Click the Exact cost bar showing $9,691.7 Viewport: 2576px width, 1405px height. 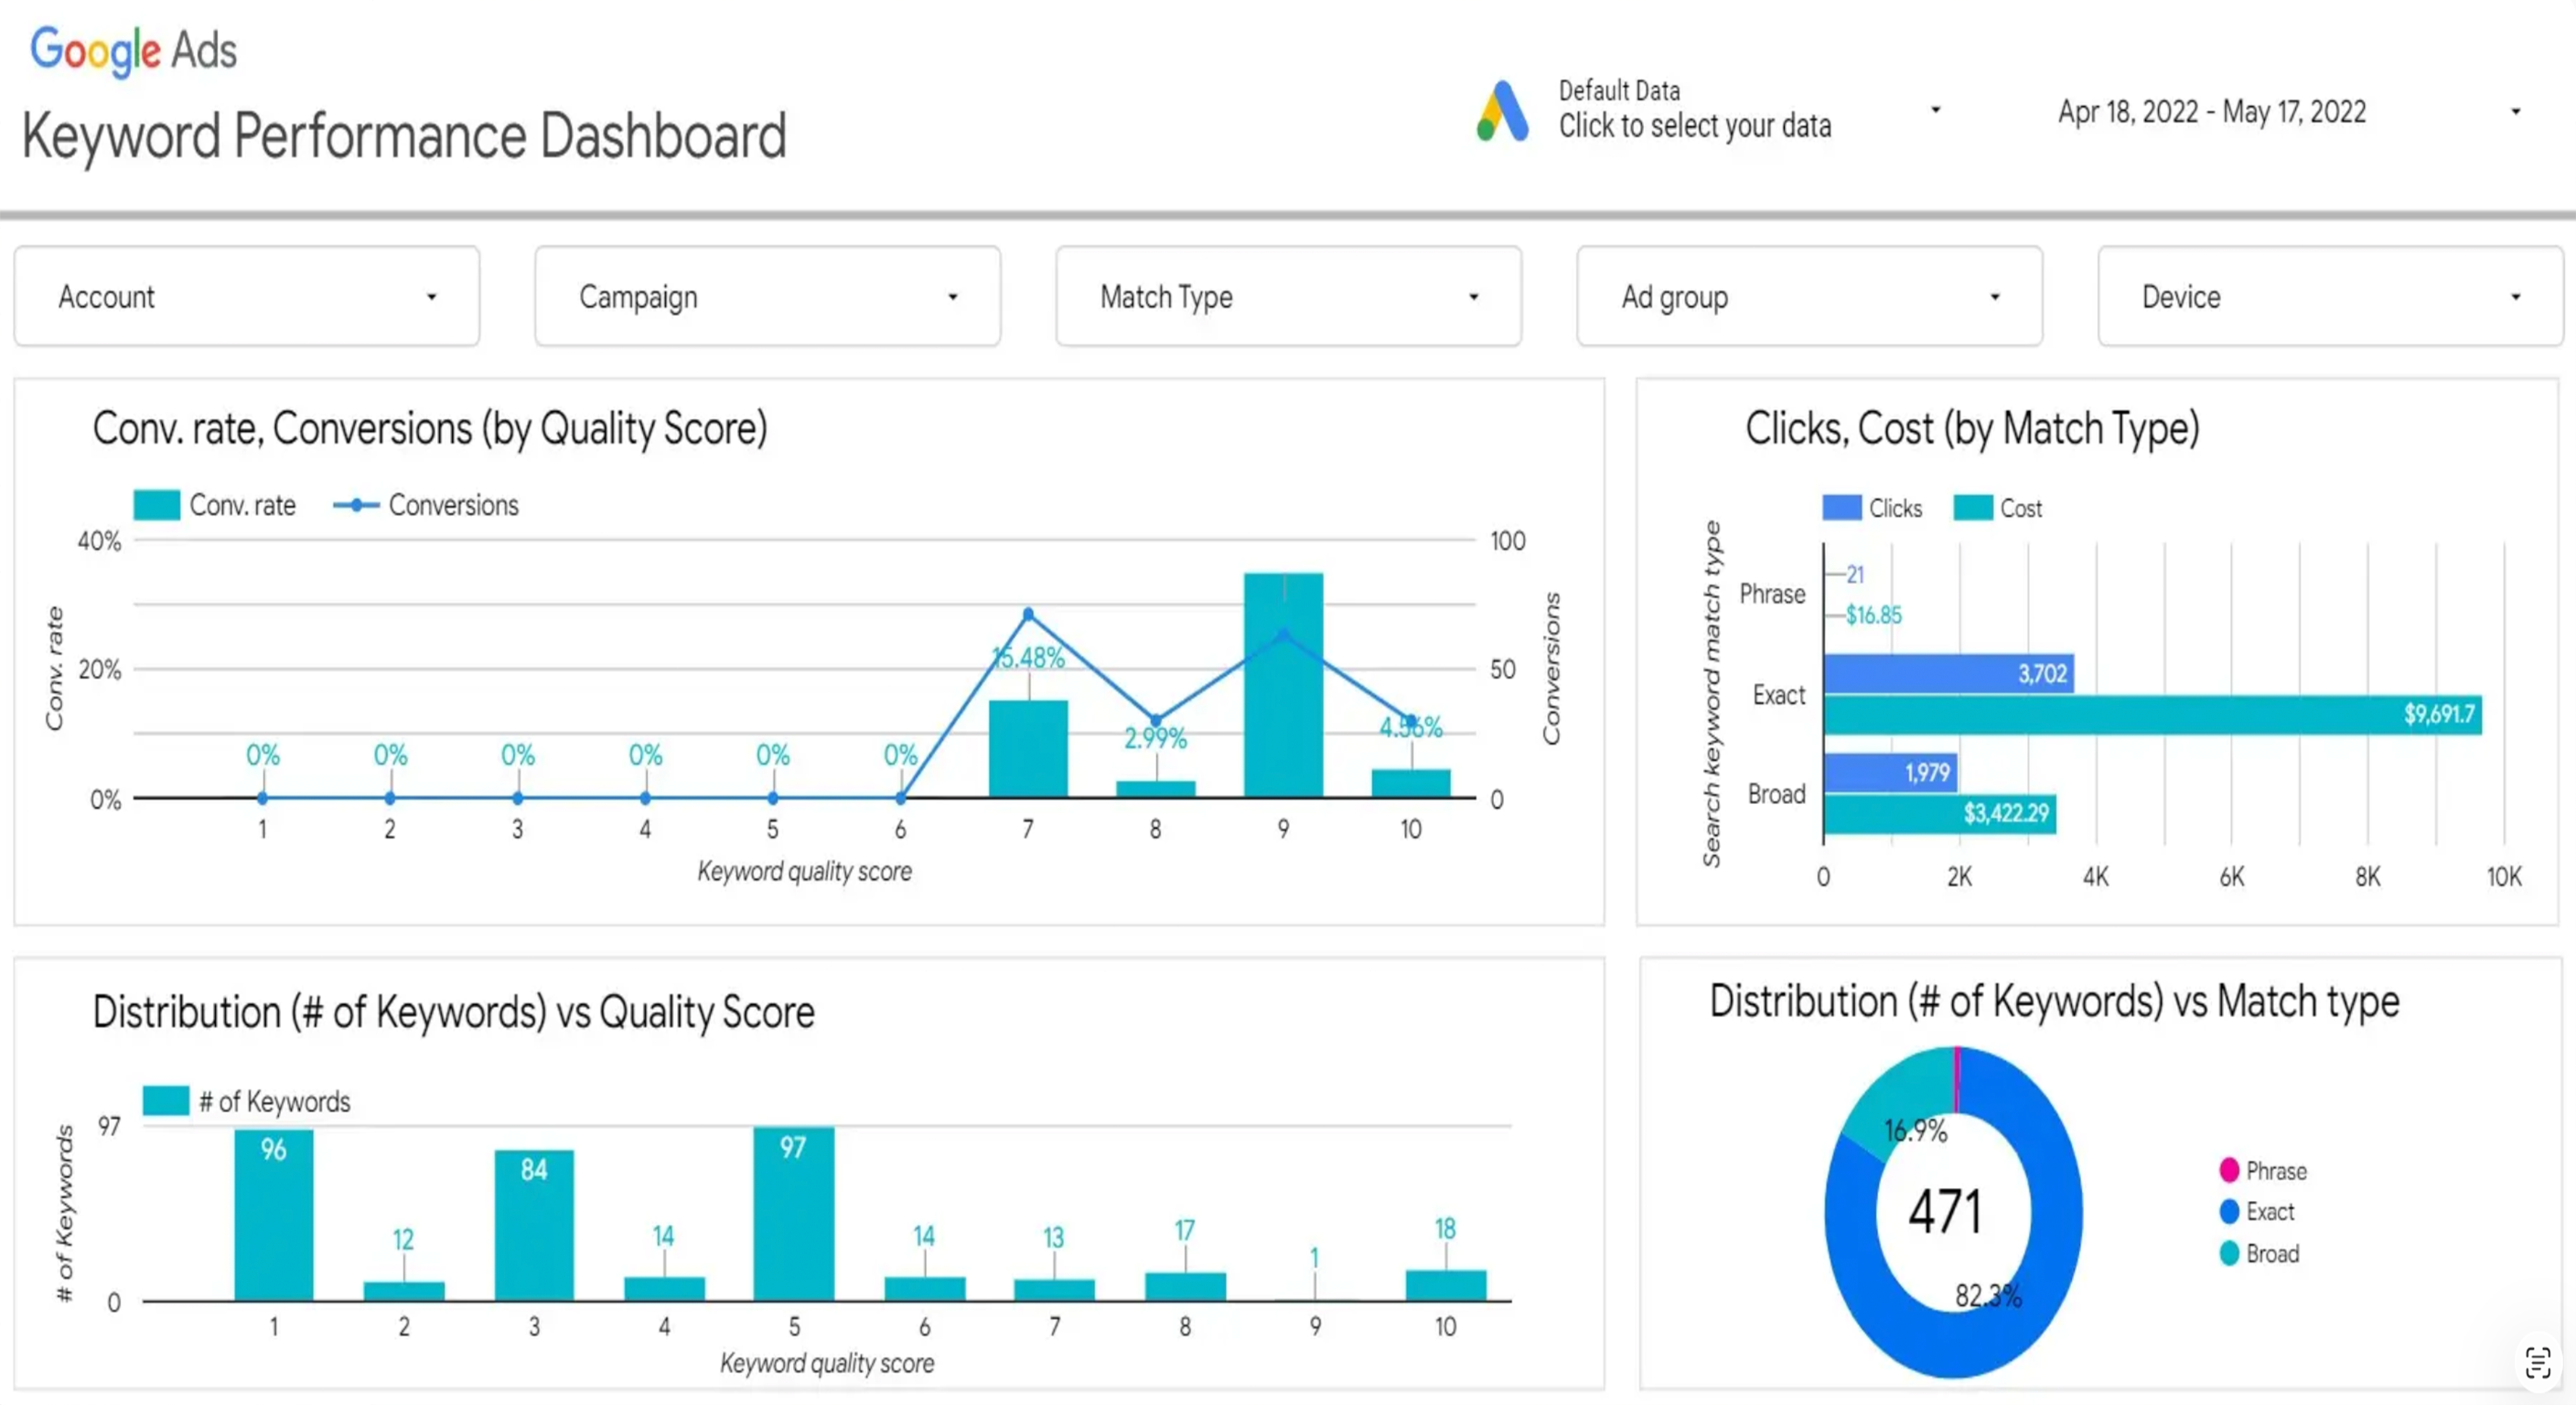2150,714
